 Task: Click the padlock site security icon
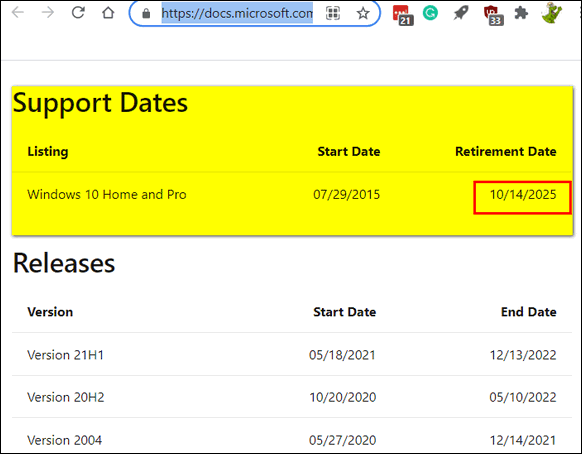146,14
